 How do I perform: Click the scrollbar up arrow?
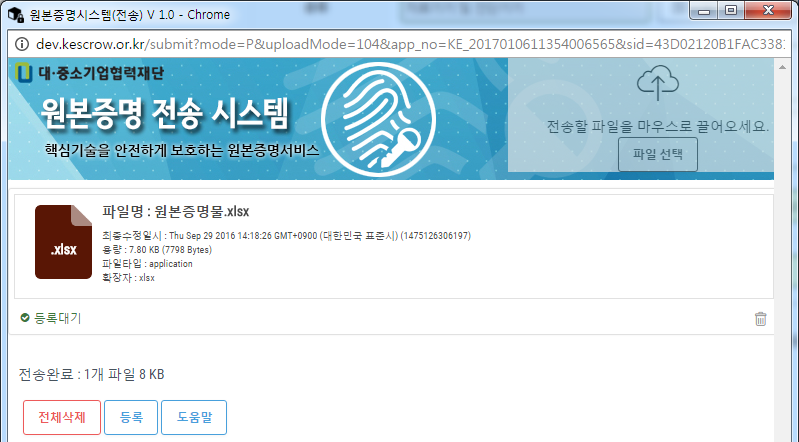[x=782, y=67]
